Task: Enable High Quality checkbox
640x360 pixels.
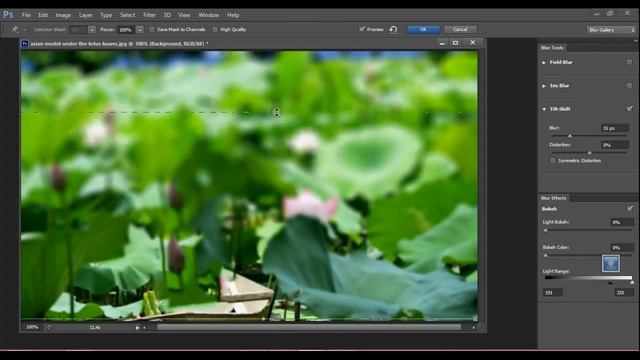Action: tap(215, 29)
